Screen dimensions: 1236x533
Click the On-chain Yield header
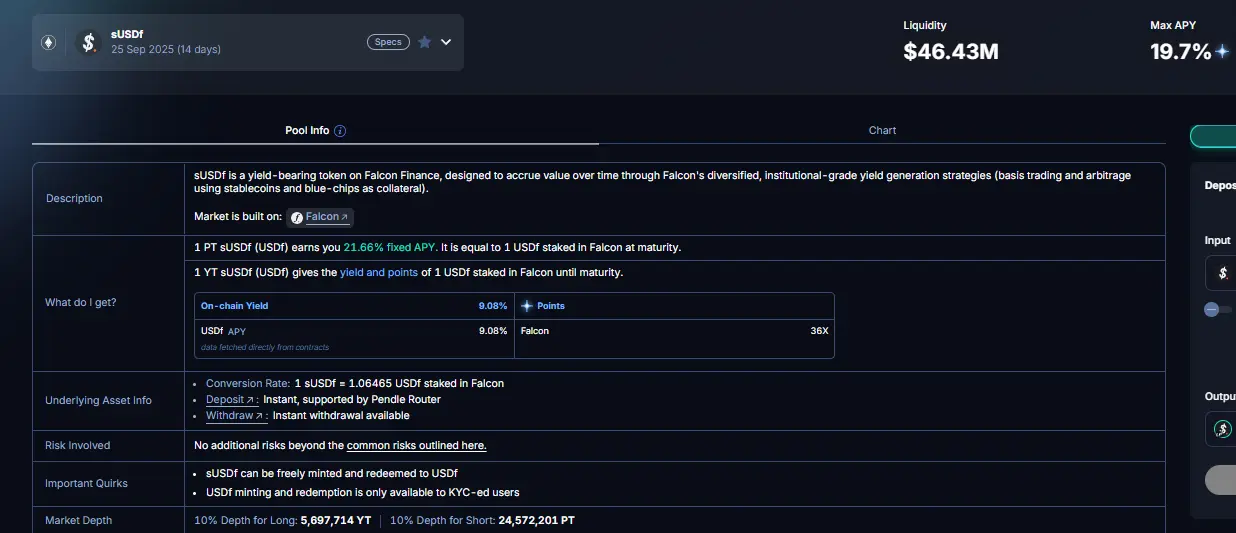[234, 306]
